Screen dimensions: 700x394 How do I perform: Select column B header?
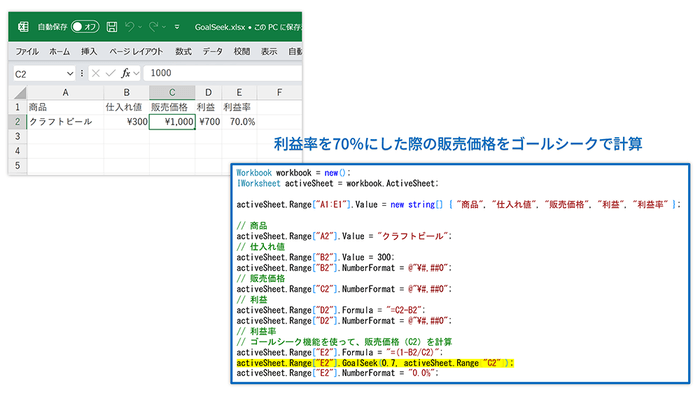(x=126, y=93)
